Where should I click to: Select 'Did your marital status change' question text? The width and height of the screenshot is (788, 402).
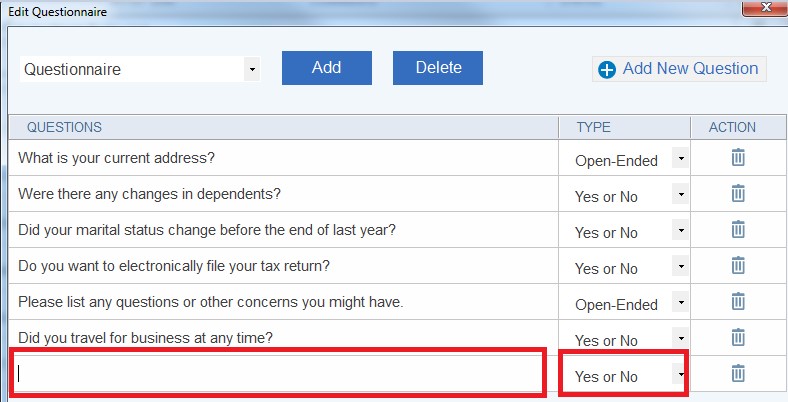point(207,230)
